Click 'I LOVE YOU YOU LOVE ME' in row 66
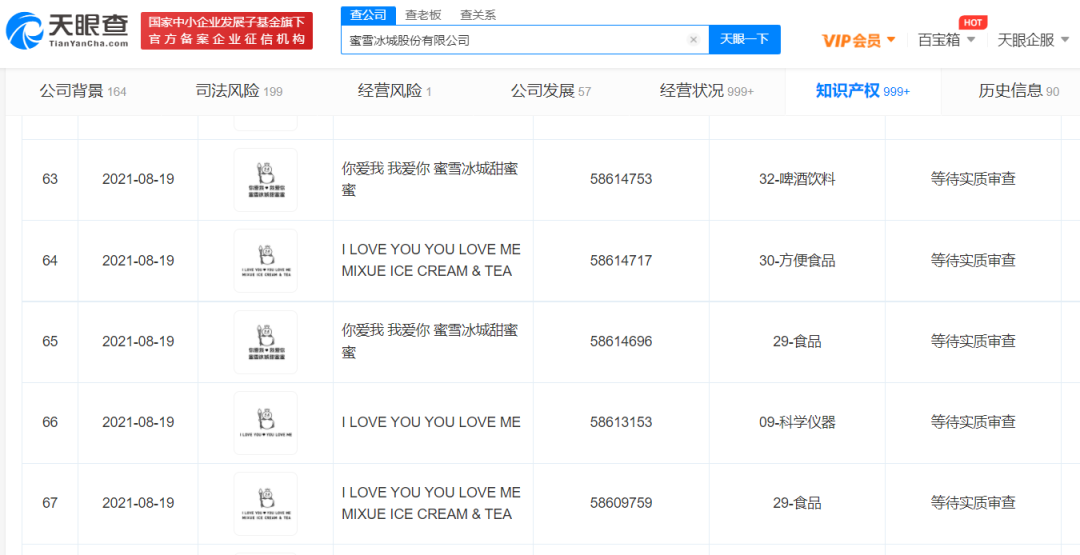Image resolution: width=1080 pixels, height=555 pixels. (x=431, y=422)
